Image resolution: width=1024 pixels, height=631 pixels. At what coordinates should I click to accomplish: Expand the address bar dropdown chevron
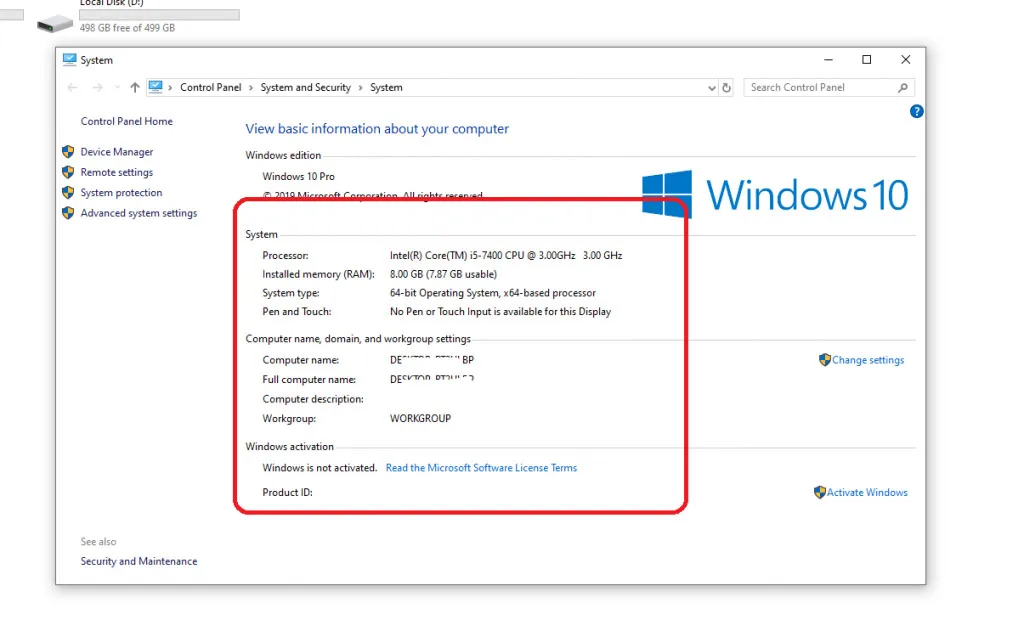click(x=710, y=88)
